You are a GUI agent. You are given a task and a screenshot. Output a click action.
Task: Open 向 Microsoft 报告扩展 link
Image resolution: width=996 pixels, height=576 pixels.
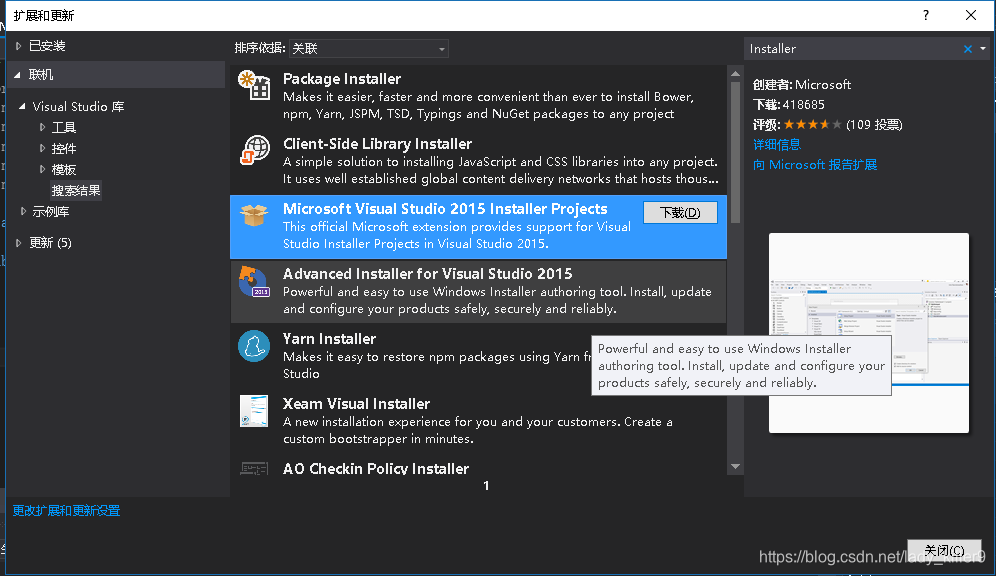point(815,165)
